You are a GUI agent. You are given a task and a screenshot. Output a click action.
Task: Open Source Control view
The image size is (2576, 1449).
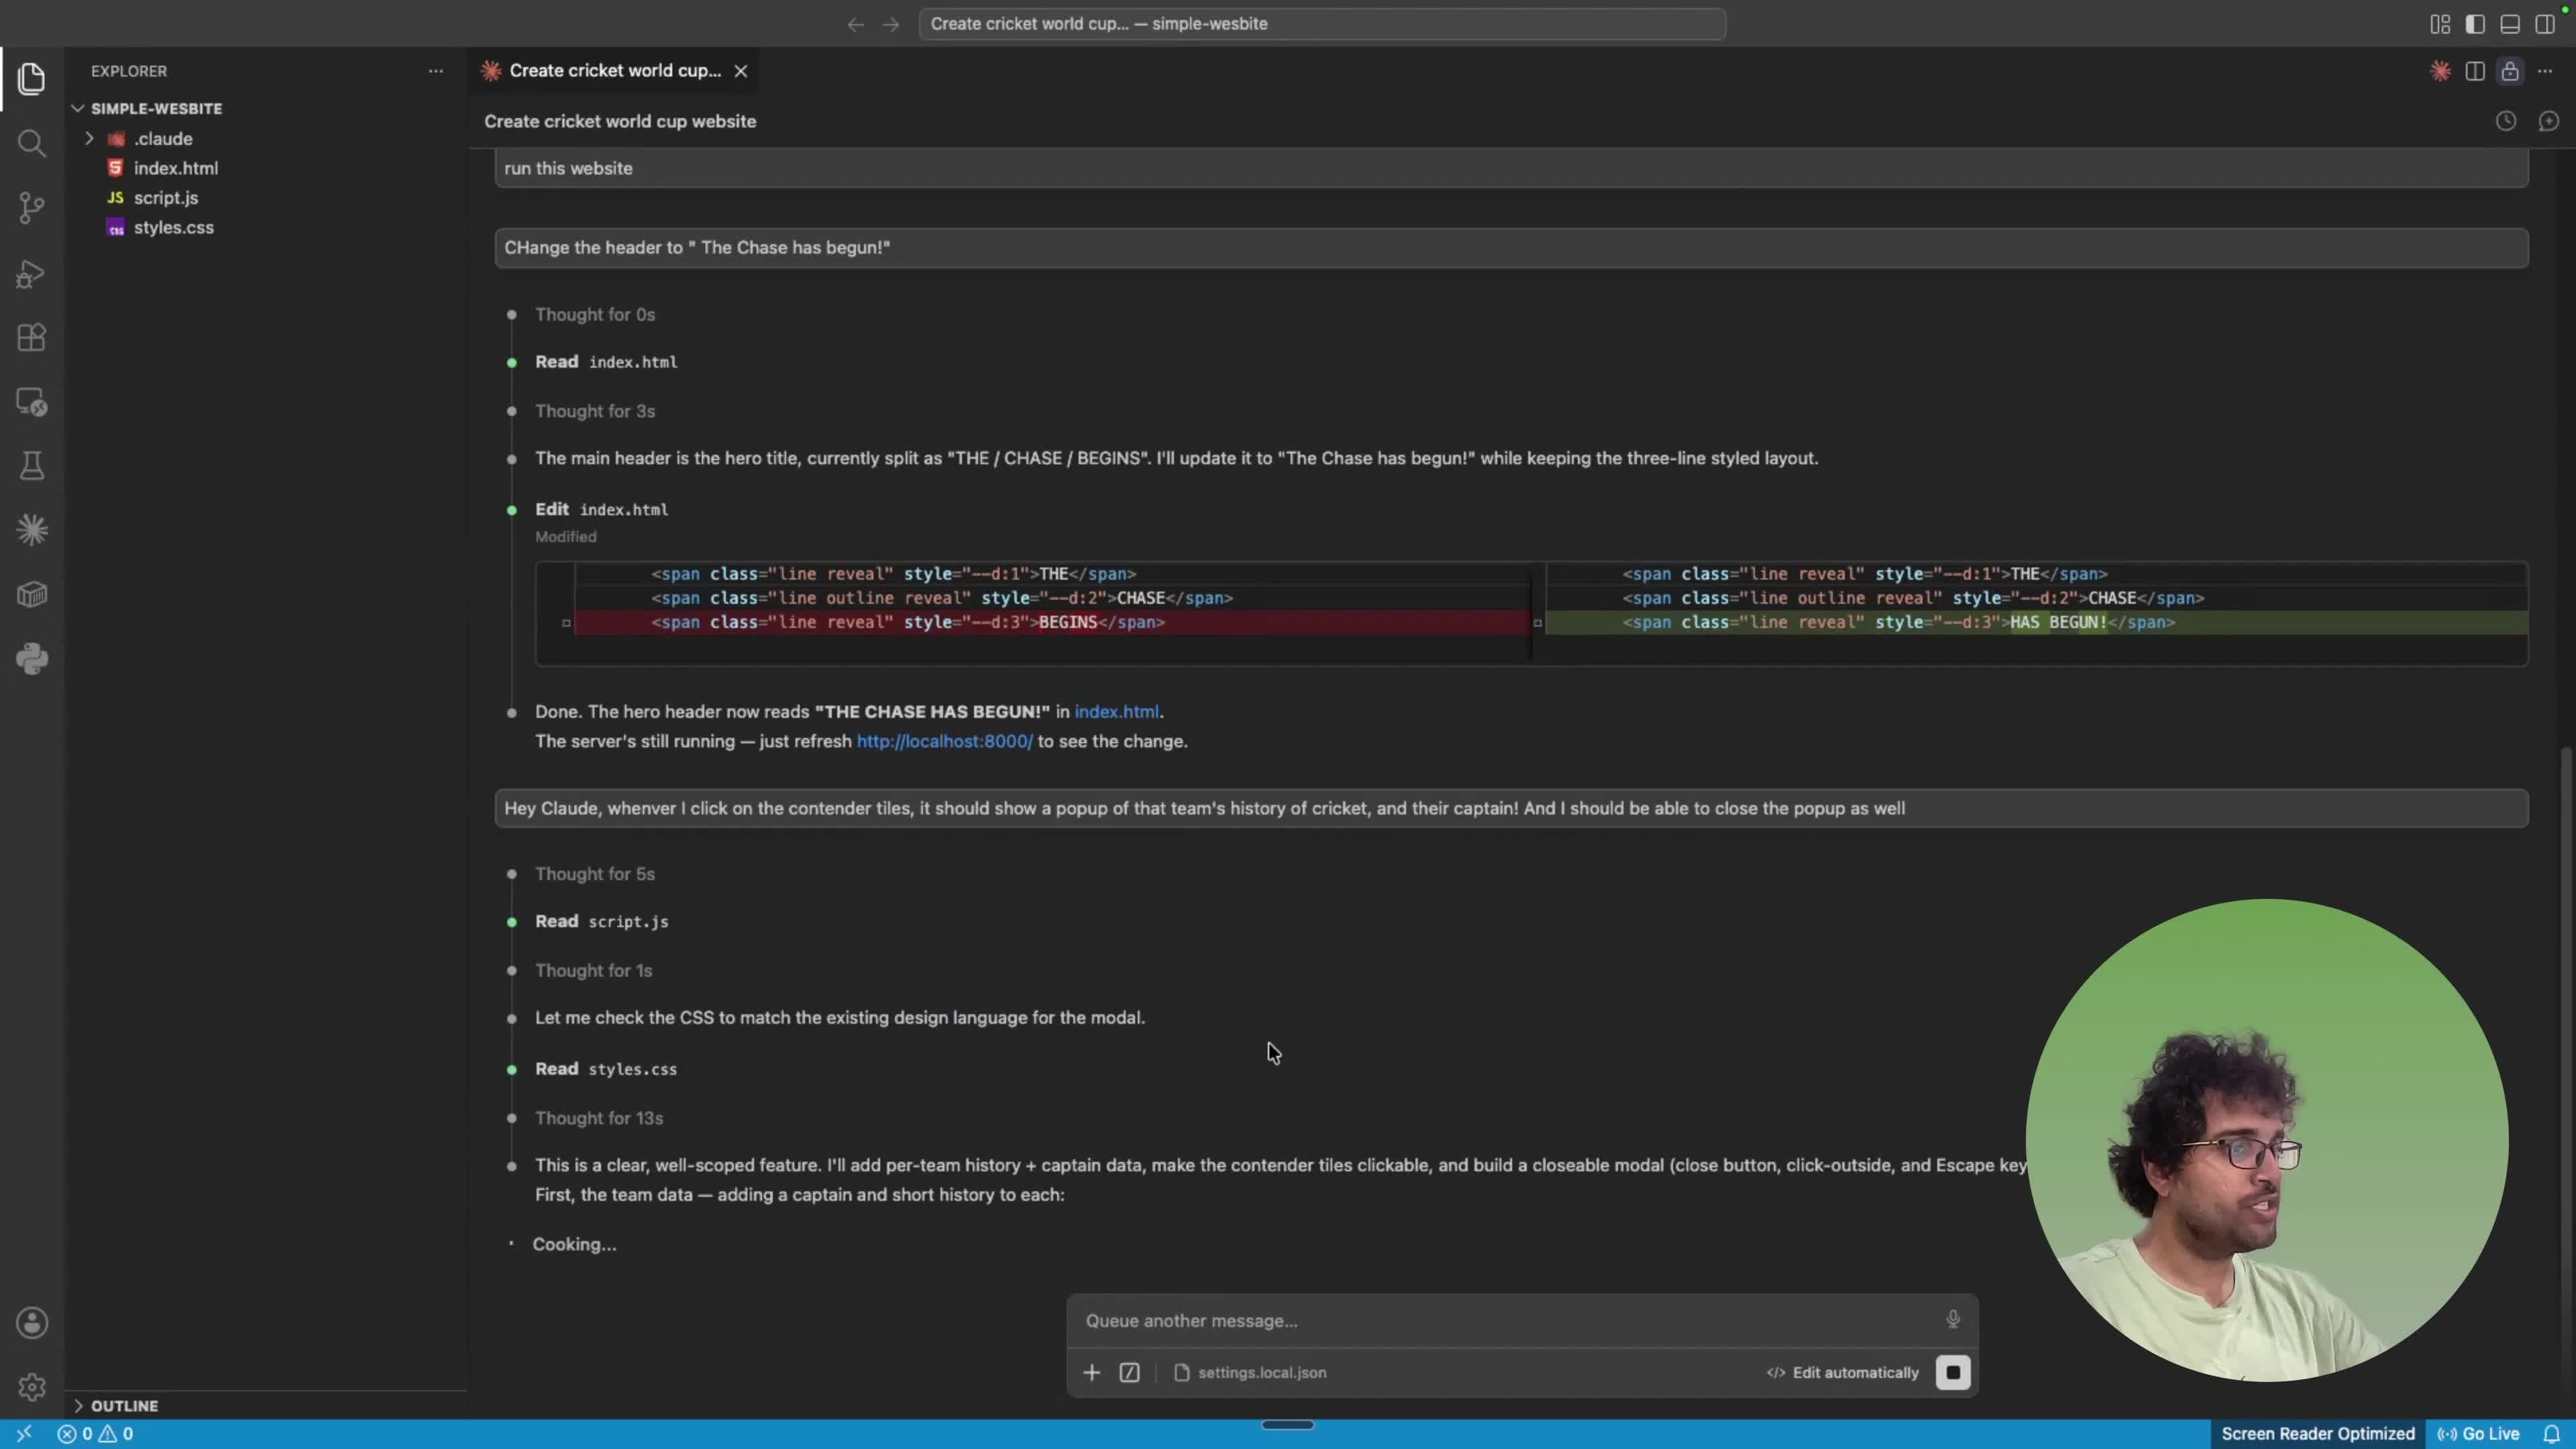(31, 208)
